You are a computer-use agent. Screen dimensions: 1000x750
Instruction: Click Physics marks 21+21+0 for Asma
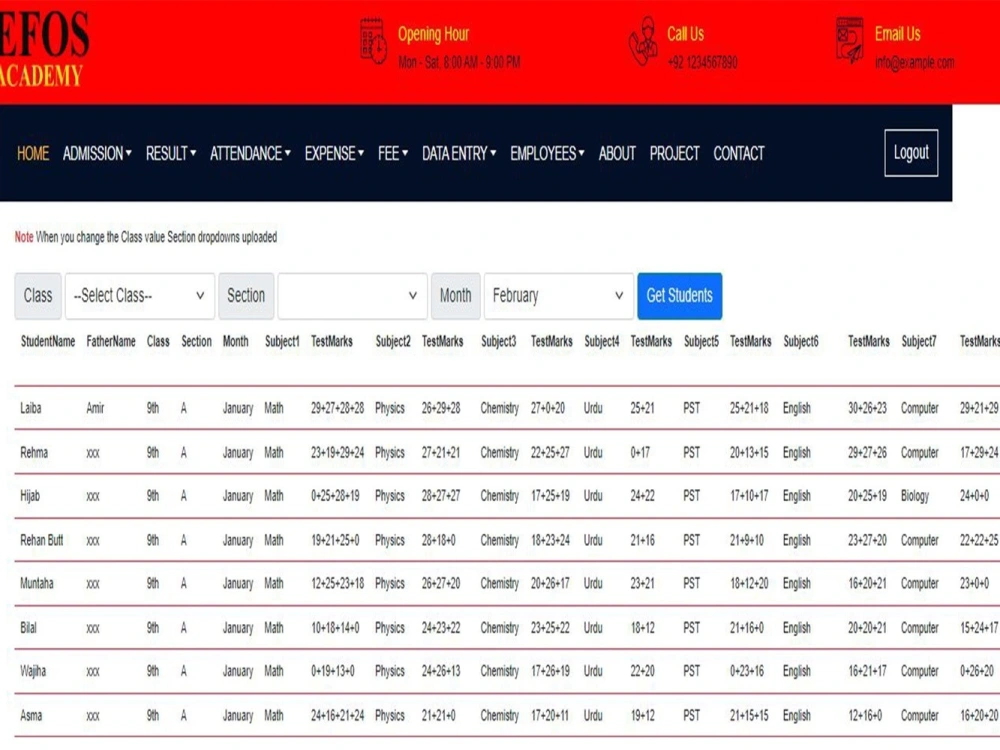click(439, 716)
